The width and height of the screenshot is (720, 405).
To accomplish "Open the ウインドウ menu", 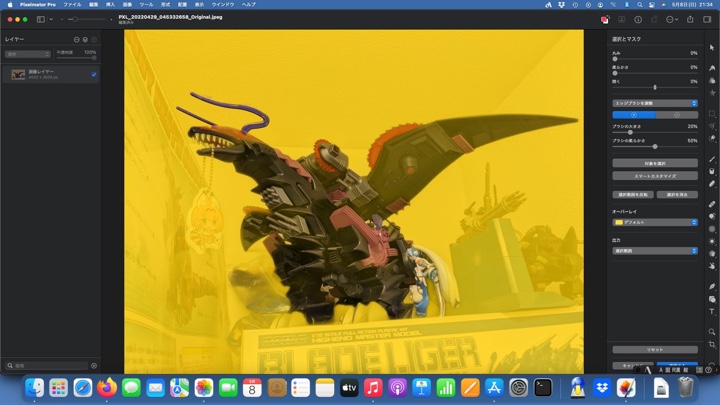I will (x=223, y=5).
